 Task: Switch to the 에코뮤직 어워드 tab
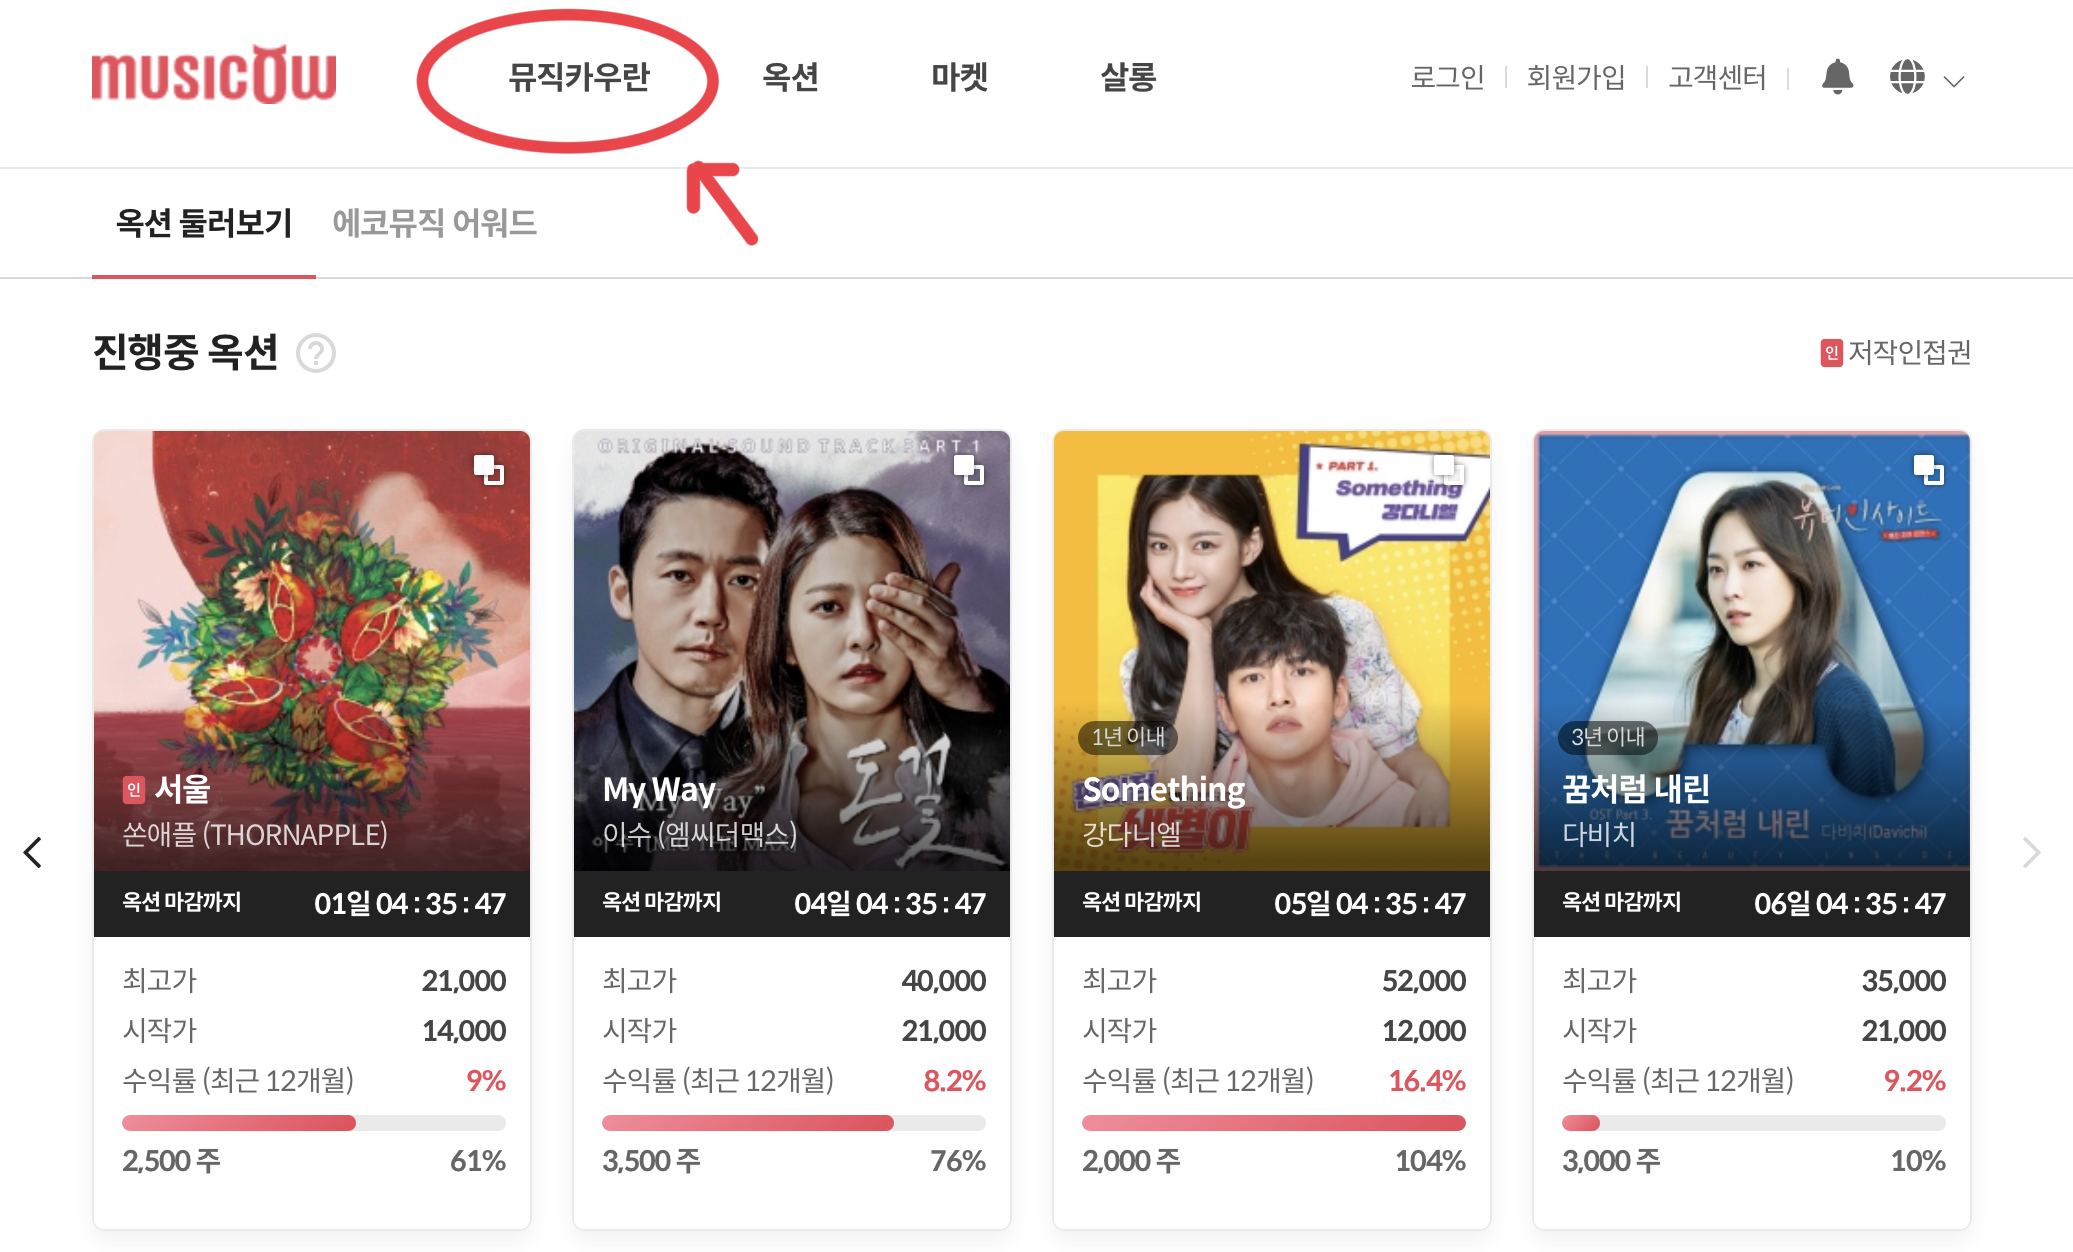pos(435,222)
